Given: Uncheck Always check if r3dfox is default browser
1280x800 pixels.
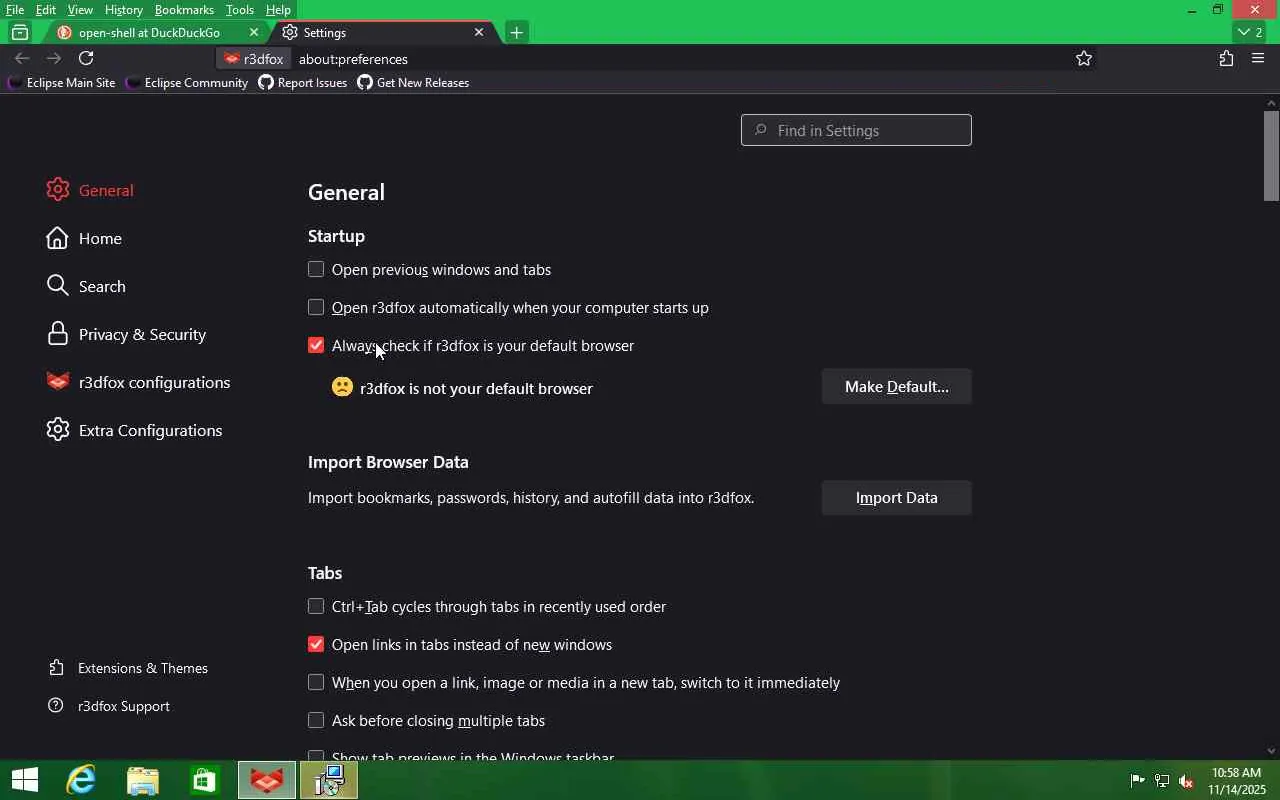Looking at the screenshot, I should pyautogui.click(x=316, y=345).
